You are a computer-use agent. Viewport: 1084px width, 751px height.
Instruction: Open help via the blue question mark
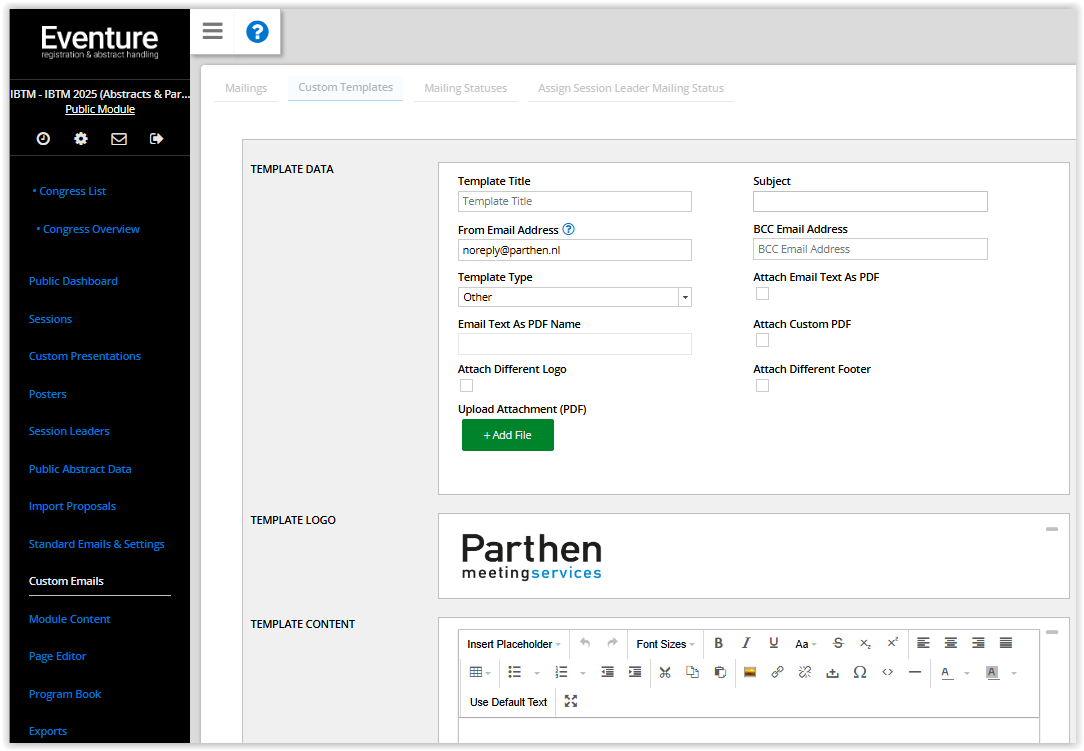(x=257, y=32)
